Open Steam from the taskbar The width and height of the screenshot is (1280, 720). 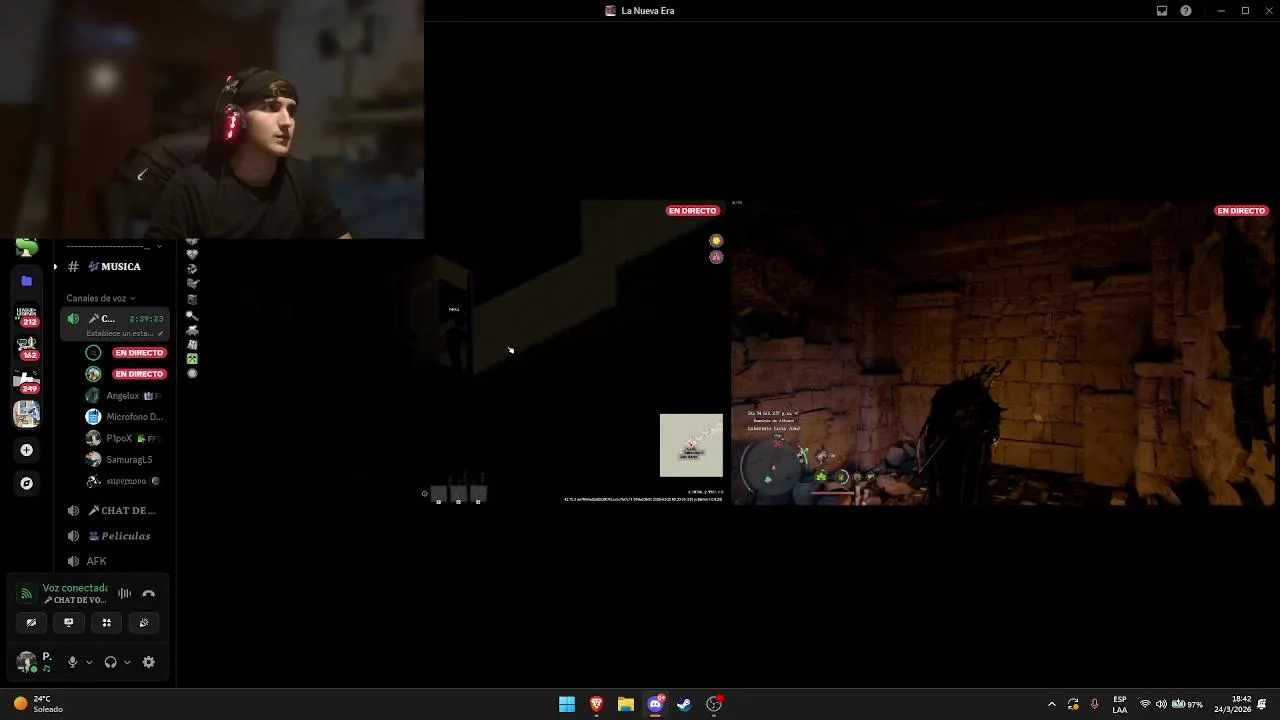(684, 704)
